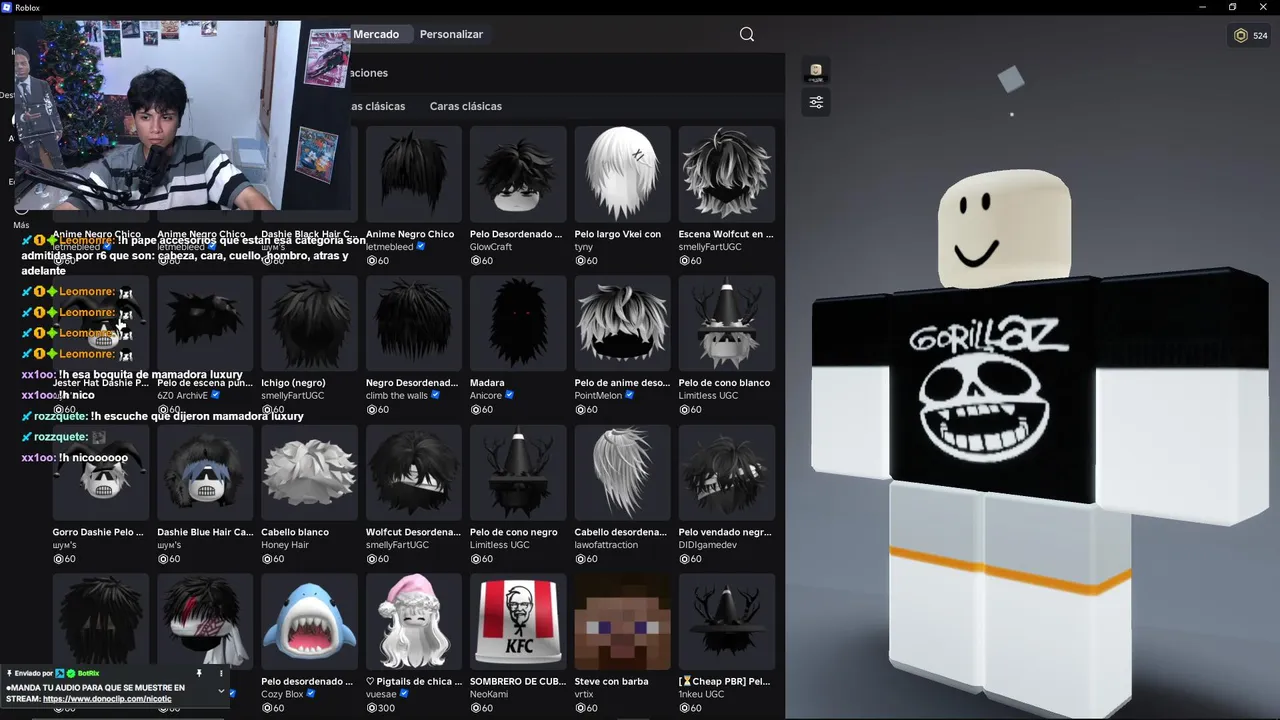This screenshot has width=1280, height=720.
Task: Select the Pelo de anime by PointMelon
Action: pos(622,323)
